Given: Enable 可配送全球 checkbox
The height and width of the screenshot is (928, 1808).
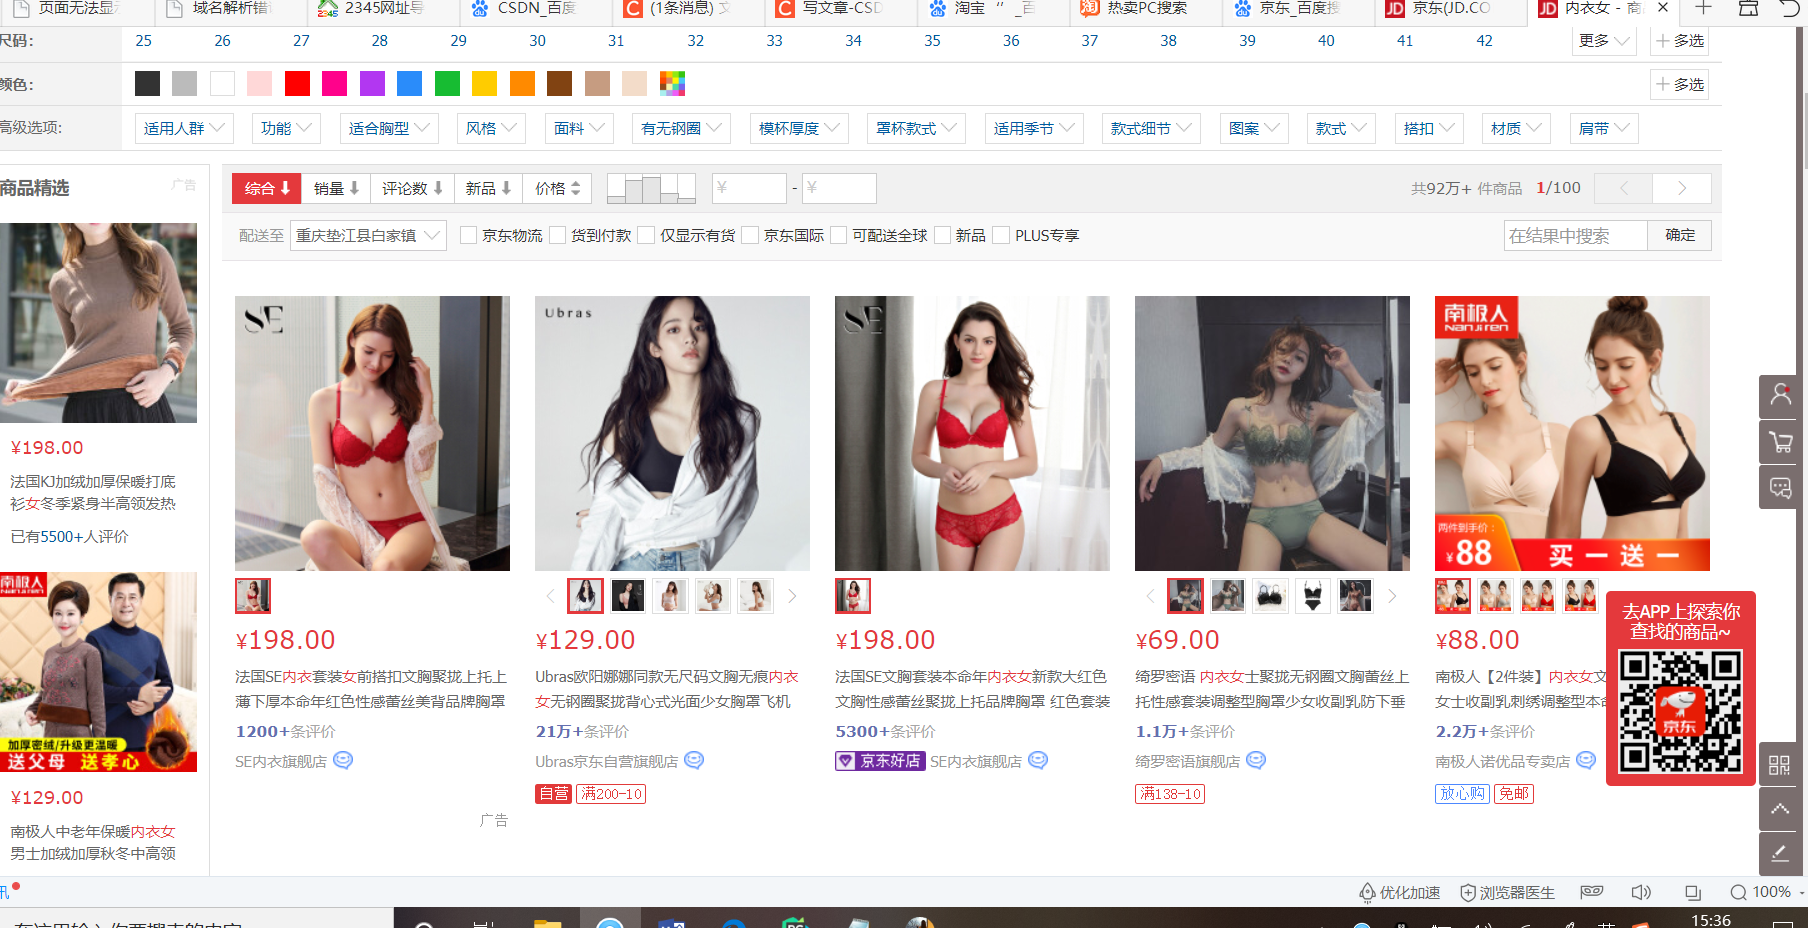Looking at the screenshot, I should (838, 235).
